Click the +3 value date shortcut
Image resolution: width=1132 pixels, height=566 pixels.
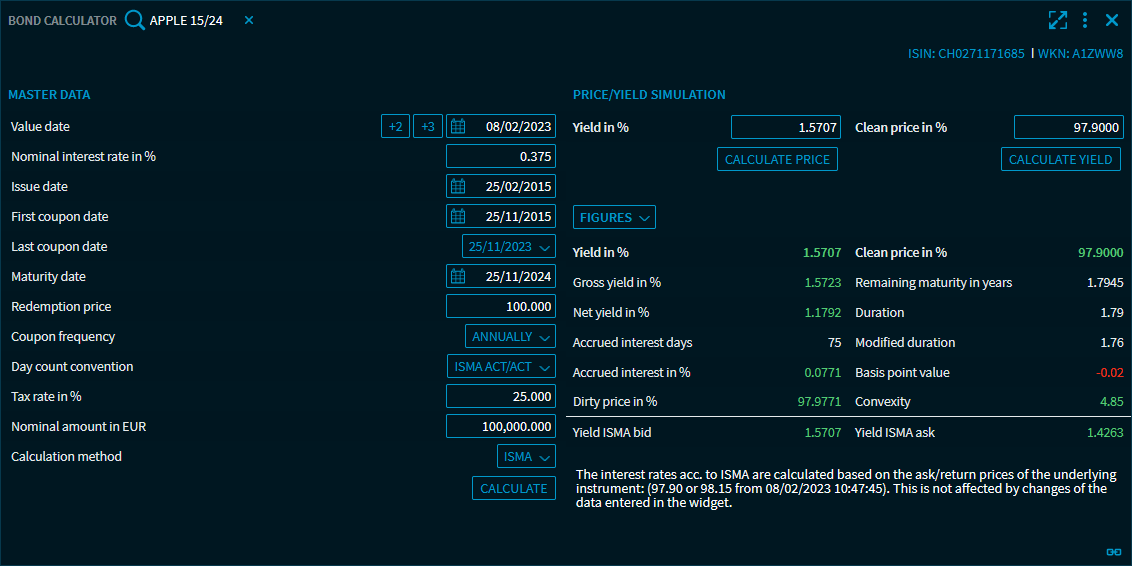428,127
